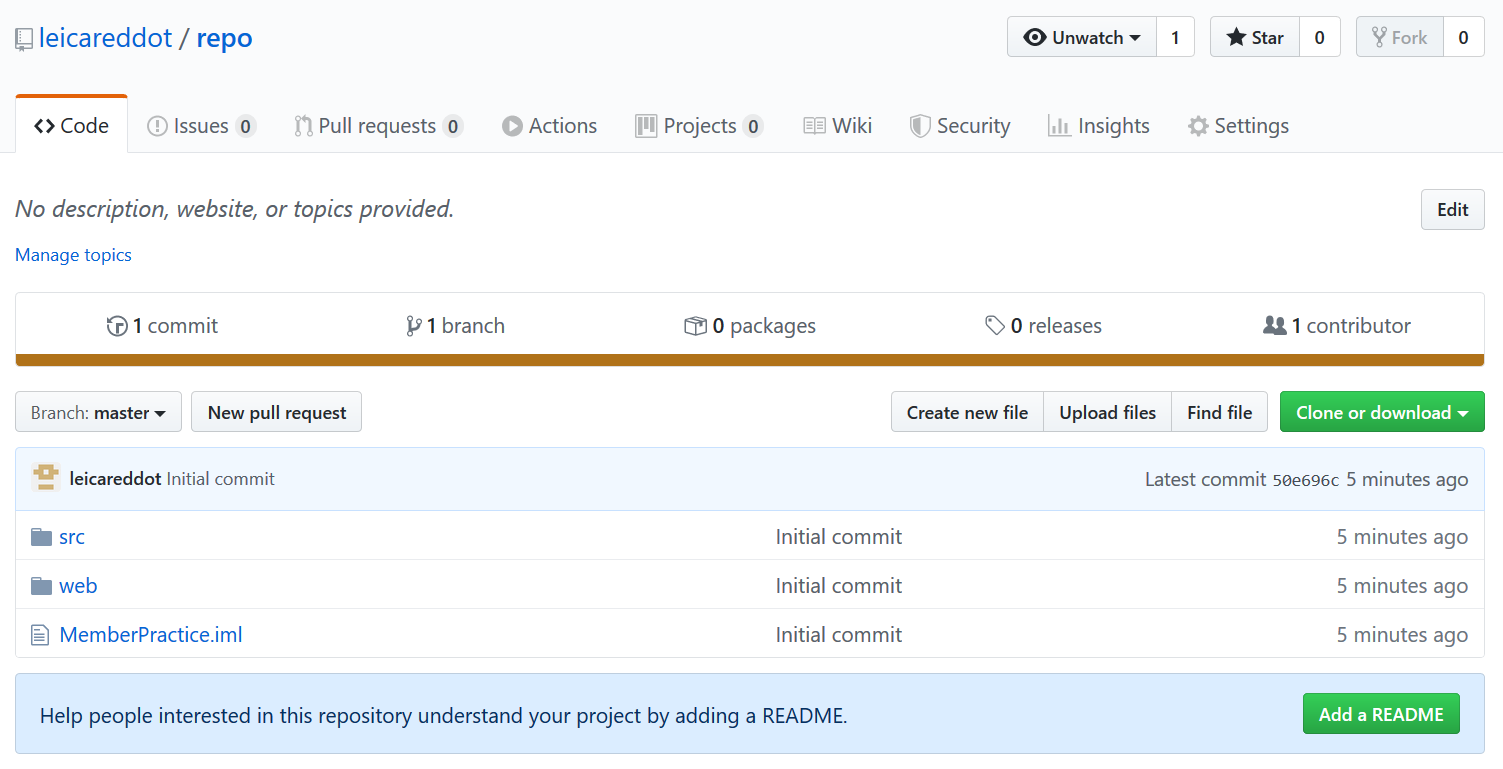This screenshot has width=1503, height=769.
Task: Click Initial commit message in src row
Action: [x=839, y=537]
